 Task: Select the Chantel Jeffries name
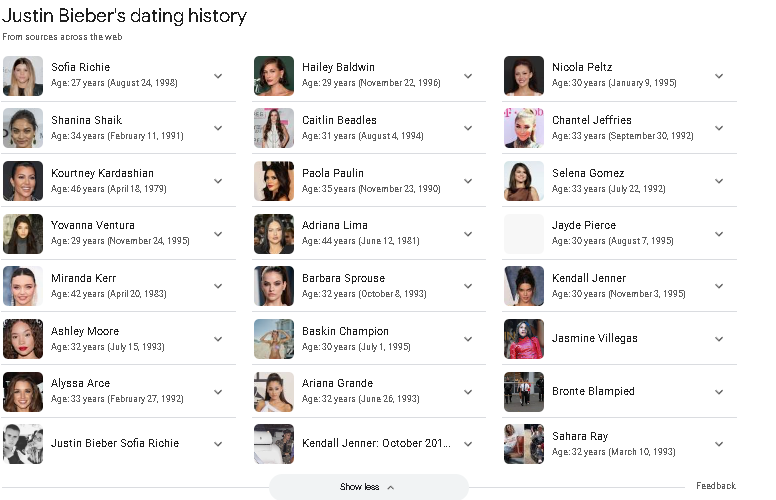[x=591, y=120]
